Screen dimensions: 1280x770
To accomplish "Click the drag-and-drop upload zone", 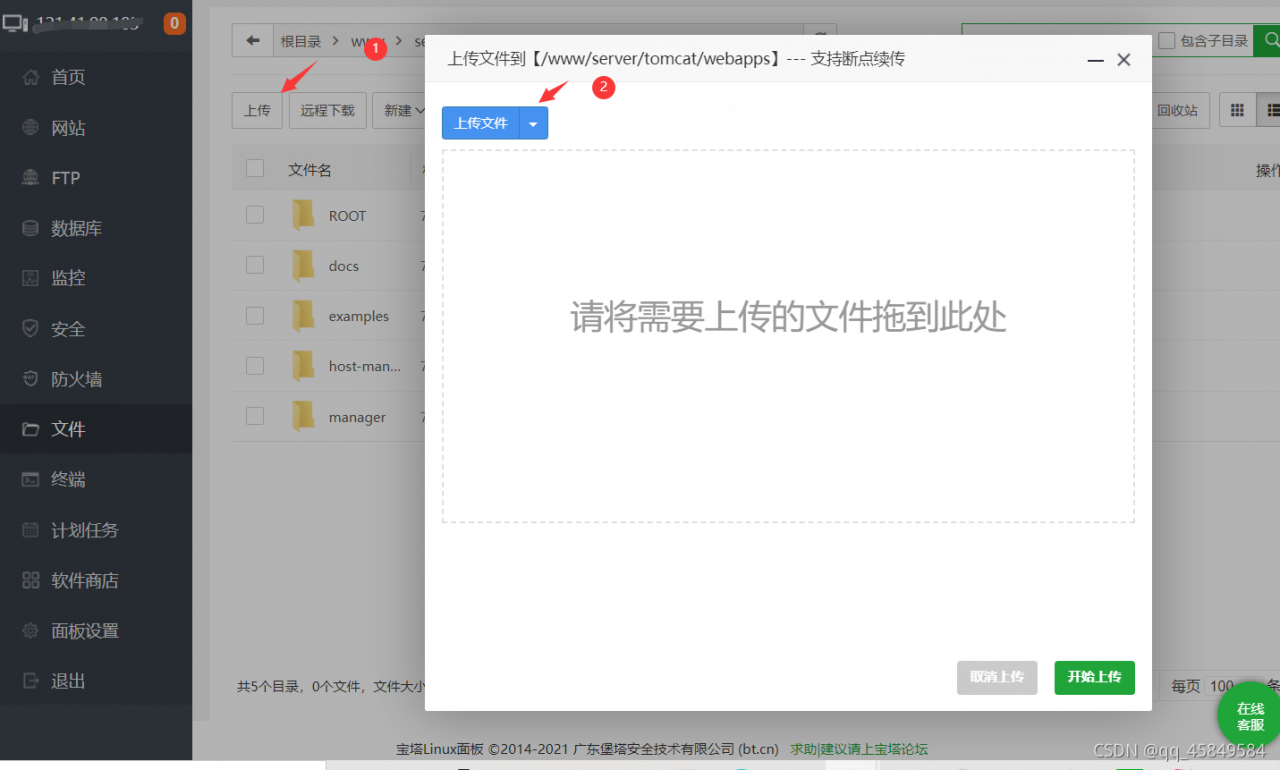I will click(x=788, y=335).
